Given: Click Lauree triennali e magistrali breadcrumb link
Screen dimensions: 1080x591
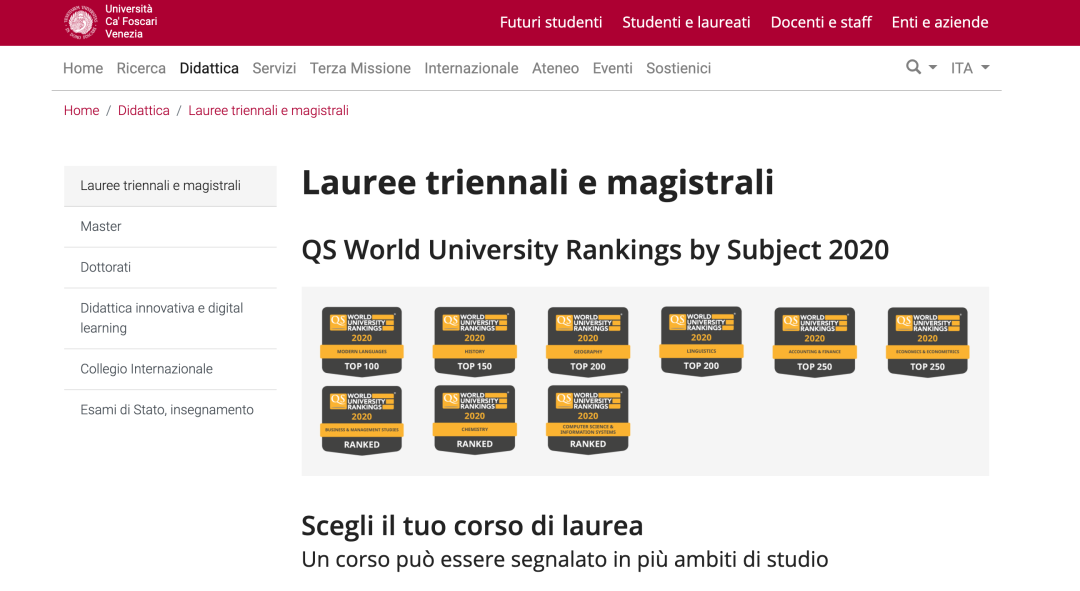Looking at the screenshot, I should coord(269,110).
